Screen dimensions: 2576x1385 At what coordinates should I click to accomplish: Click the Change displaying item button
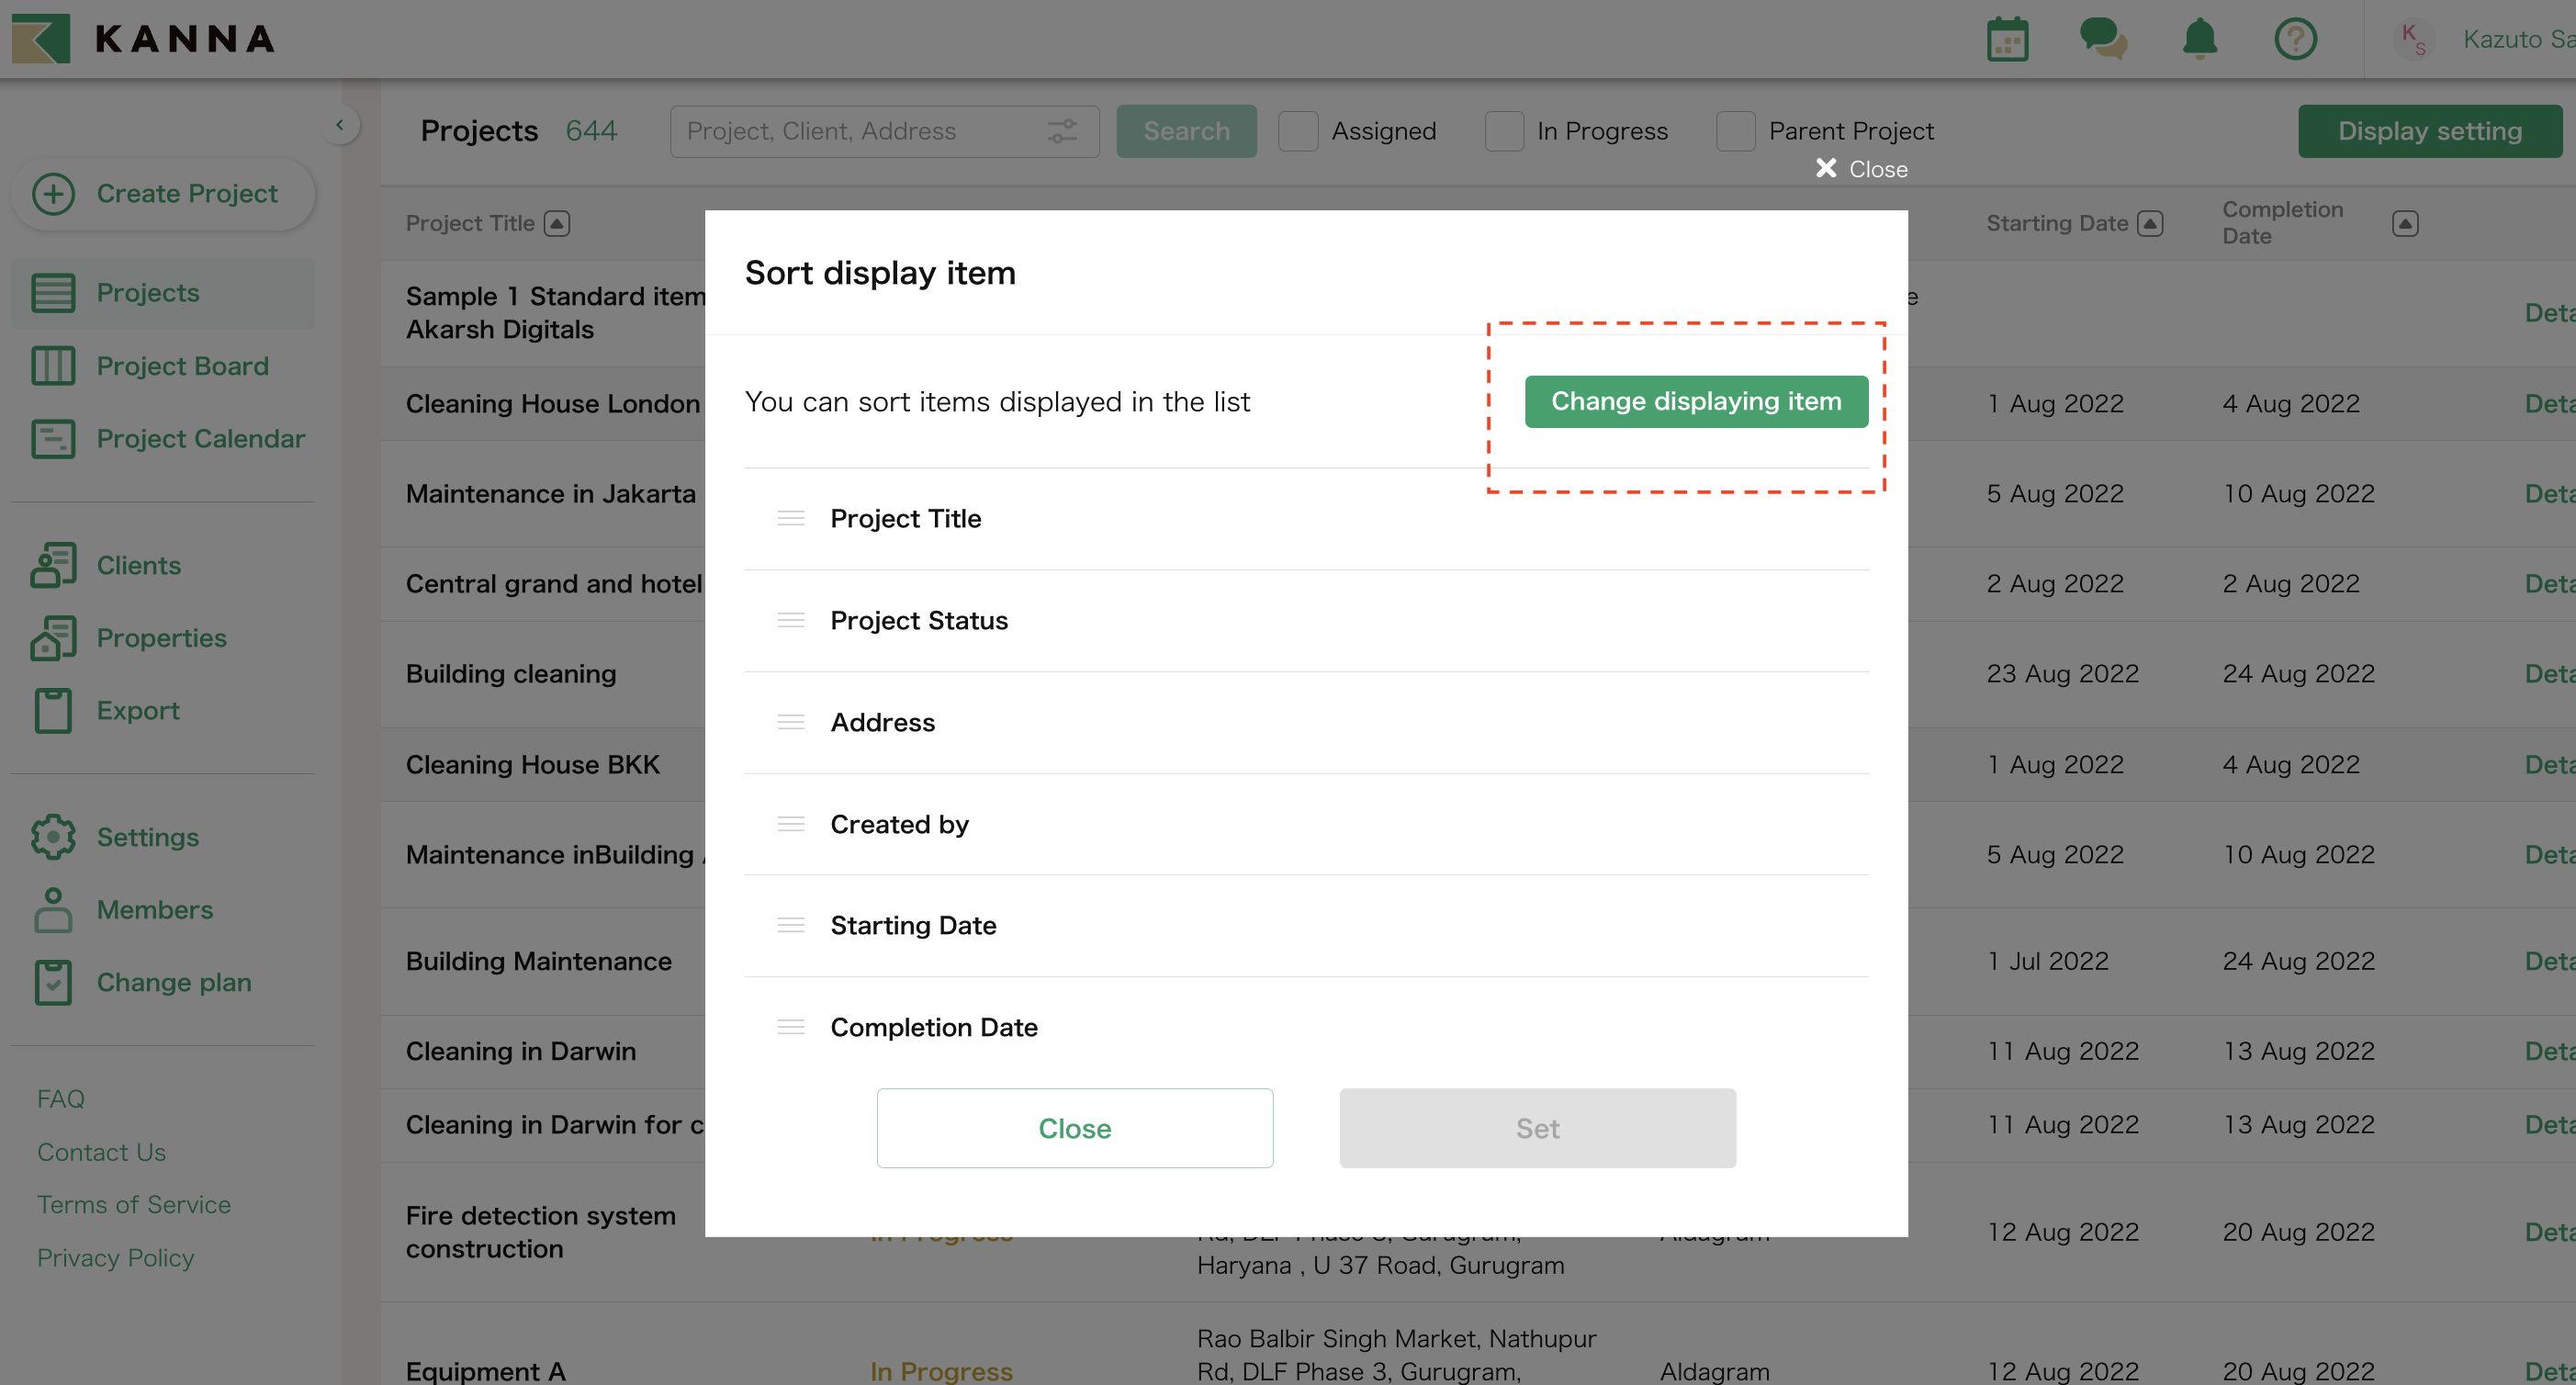coord(1695,401)
